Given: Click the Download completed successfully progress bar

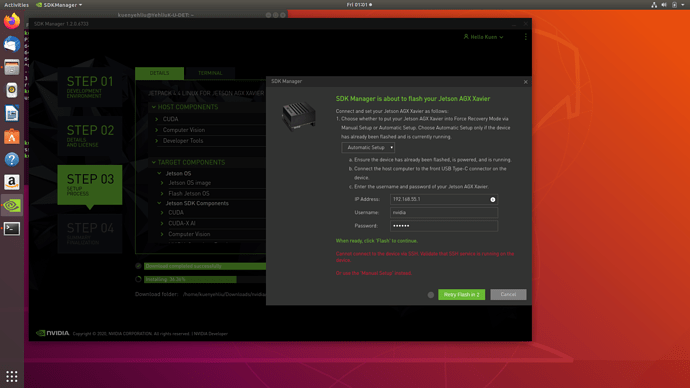Looking at the screenshot, I should tap(205, 266).
